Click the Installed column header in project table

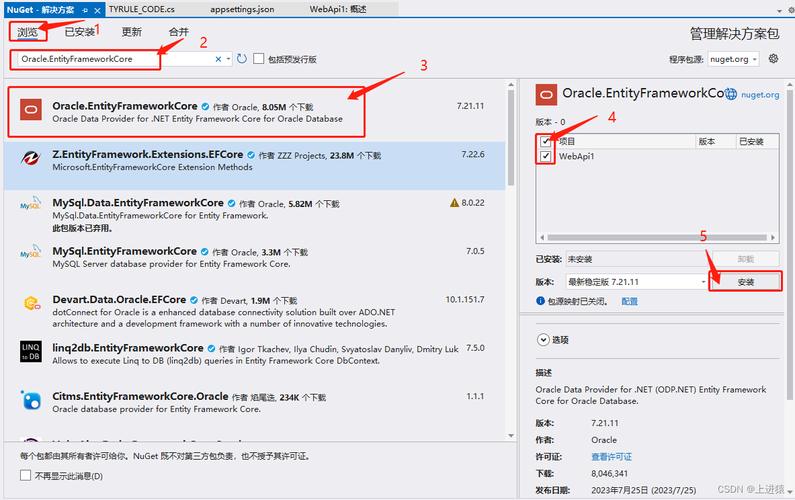[751, 141]
